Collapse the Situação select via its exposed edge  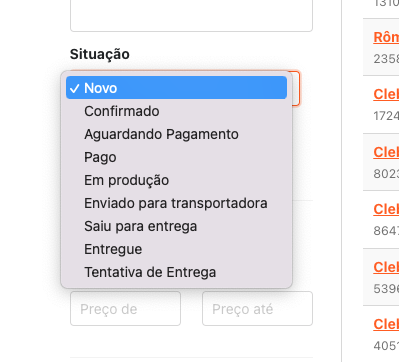tap(296, 88)
